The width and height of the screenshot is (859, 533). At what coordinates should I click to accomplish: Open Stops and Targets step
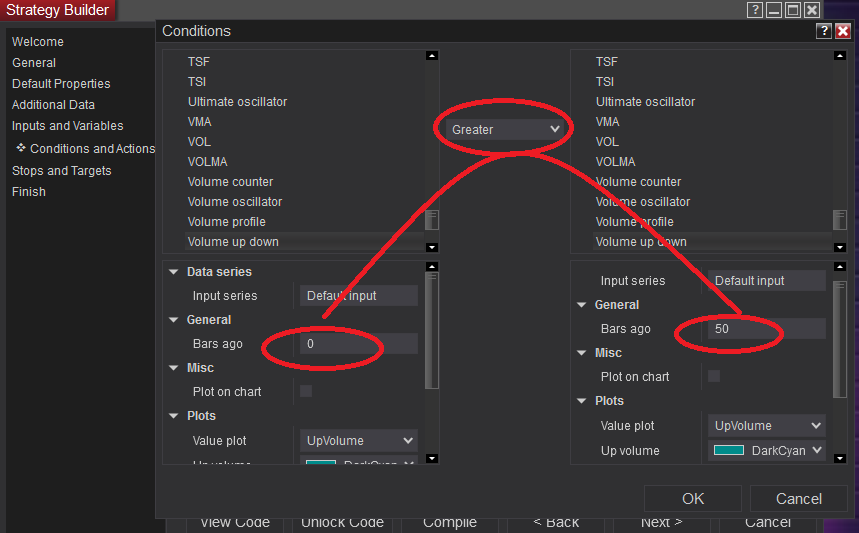tap(61, 171)
